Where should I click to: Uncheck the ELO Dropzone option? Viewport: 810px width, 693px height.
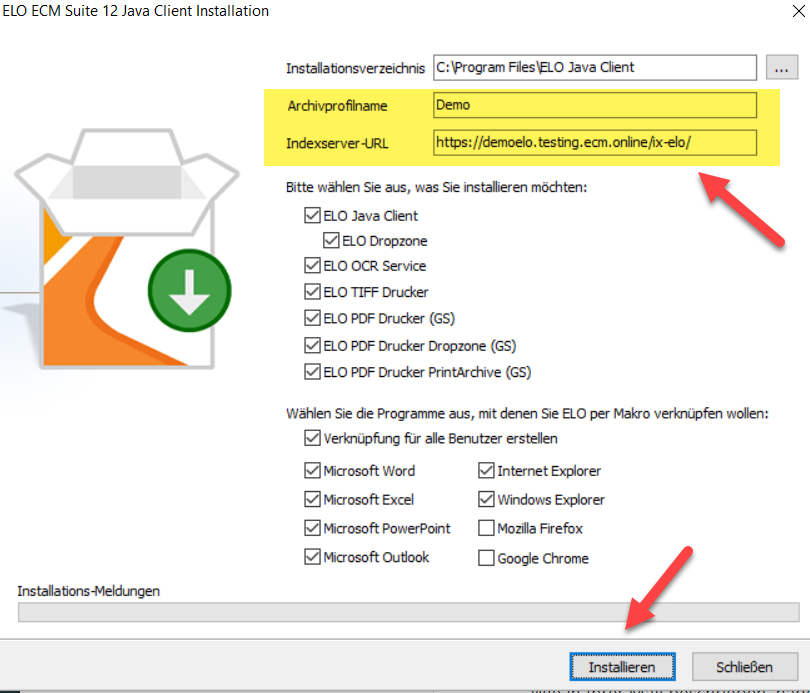click(x=331, y=241)
